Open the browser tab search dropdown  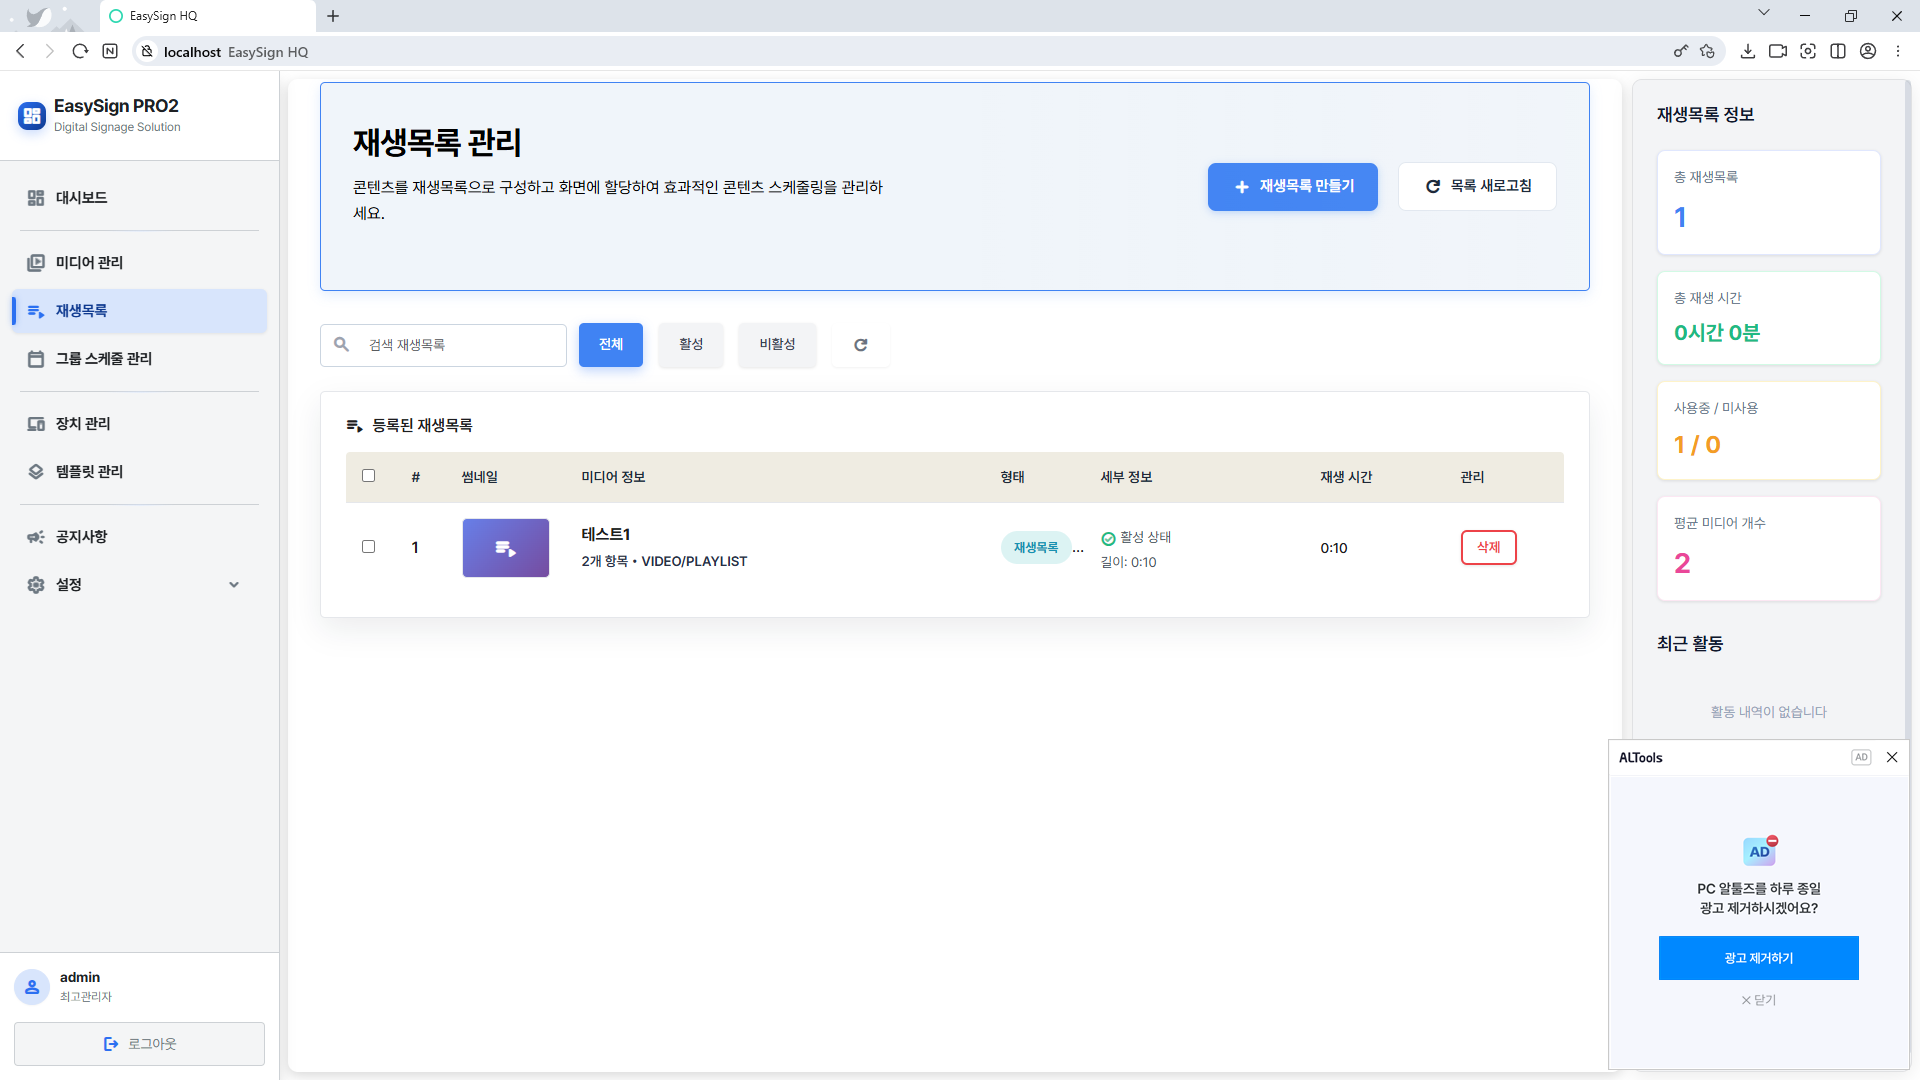click(1763, 14)
